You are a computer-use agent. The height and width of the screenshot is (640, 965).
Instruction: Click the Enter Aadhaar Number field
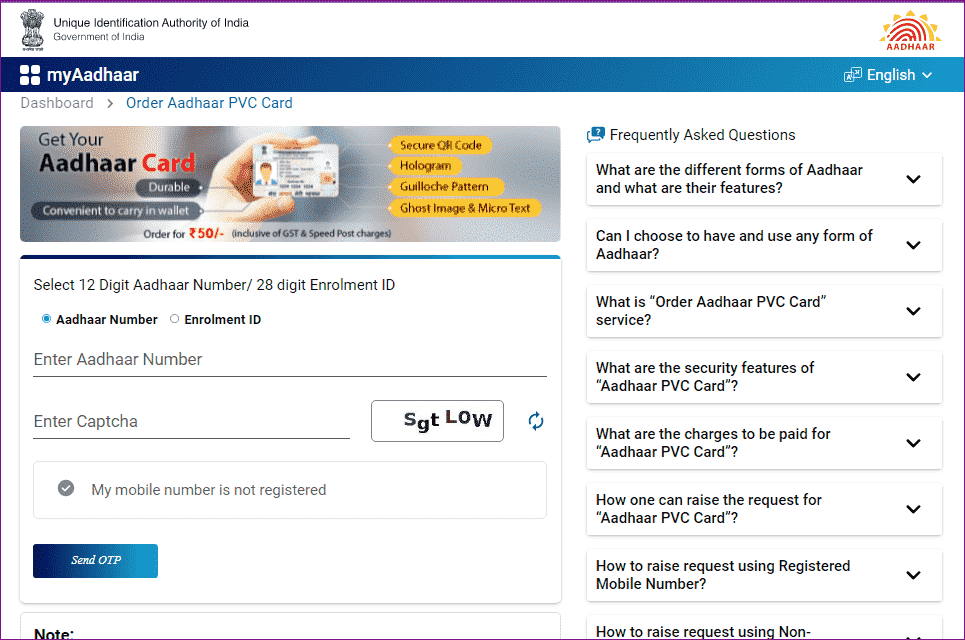click(289, 360)
